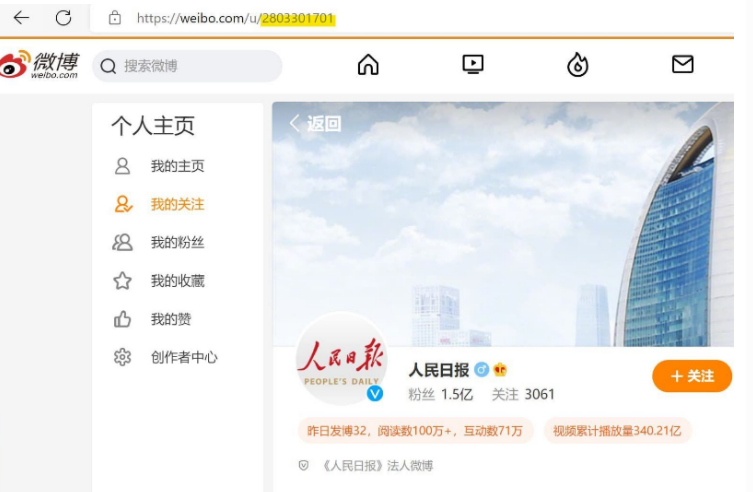753x492 pixels.
Task: Click the Weibo logo
Action: (x=39, y=64)
